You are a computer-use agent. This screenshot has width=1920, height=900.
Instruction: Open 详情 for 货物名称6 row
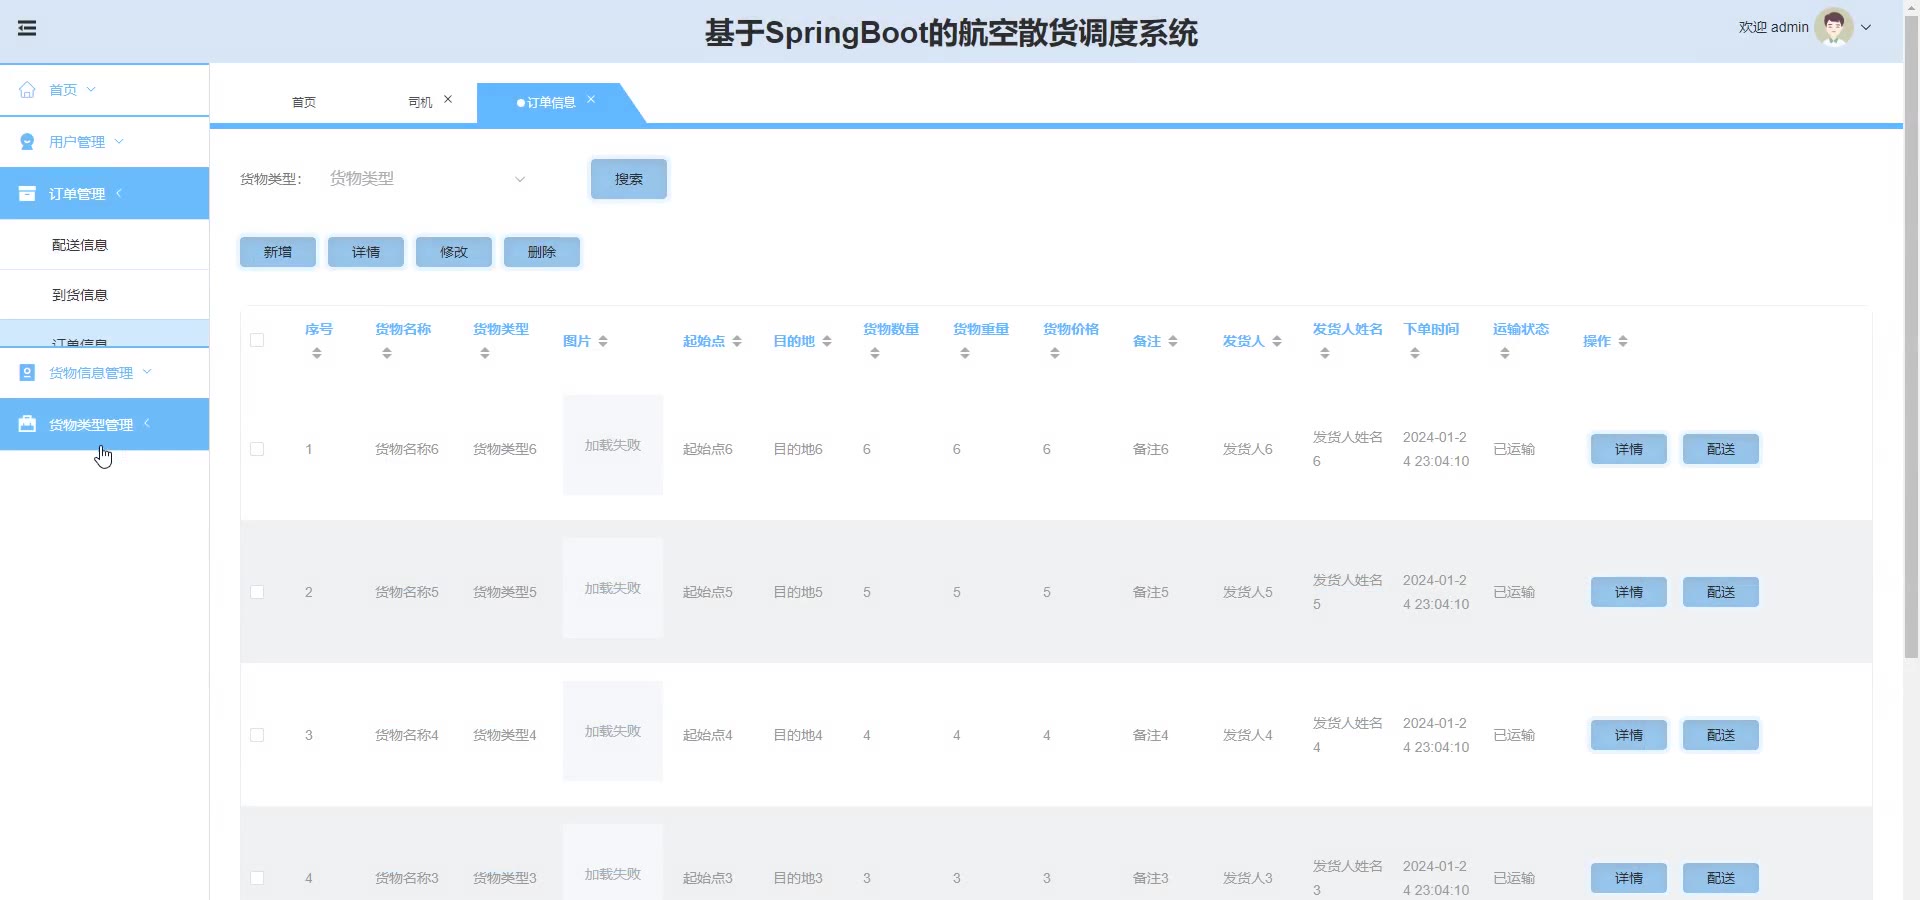pyautogui.click(x=1629, y=449)
